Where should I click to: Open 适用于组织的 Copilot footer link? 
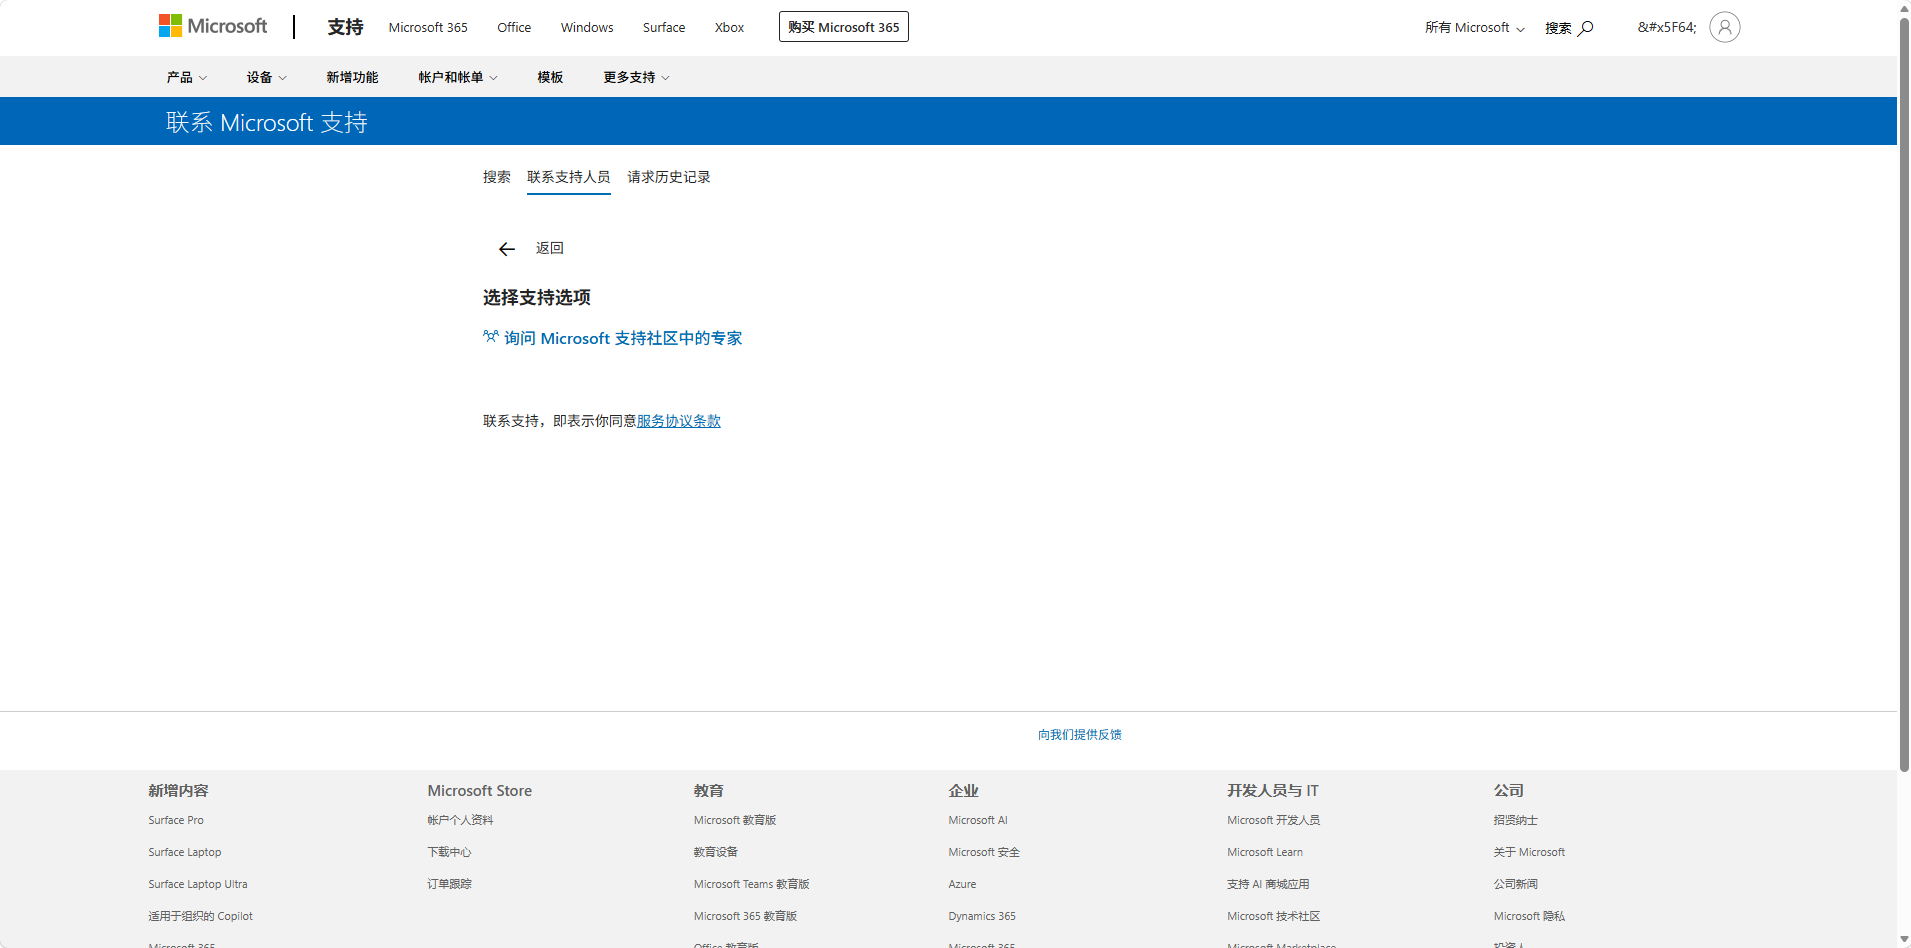(201, 916)
